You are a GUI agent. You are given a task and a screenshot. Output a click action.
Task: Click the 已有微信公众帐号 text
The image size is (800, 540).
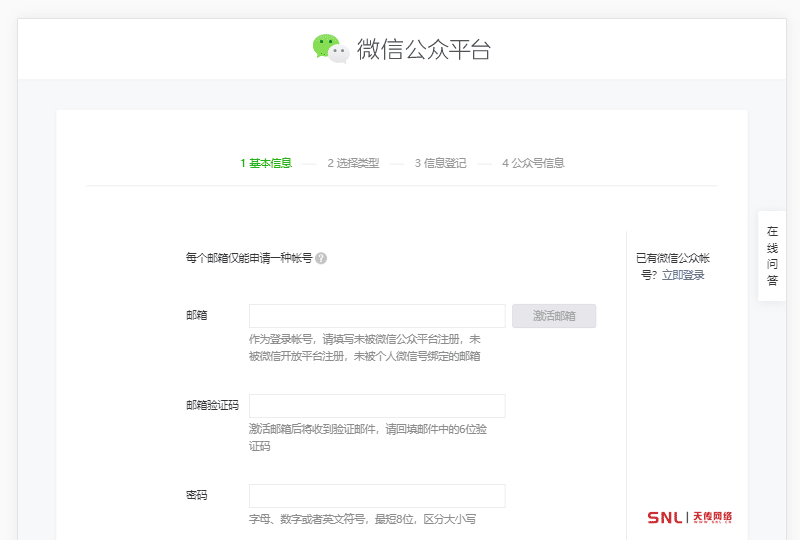672,266
